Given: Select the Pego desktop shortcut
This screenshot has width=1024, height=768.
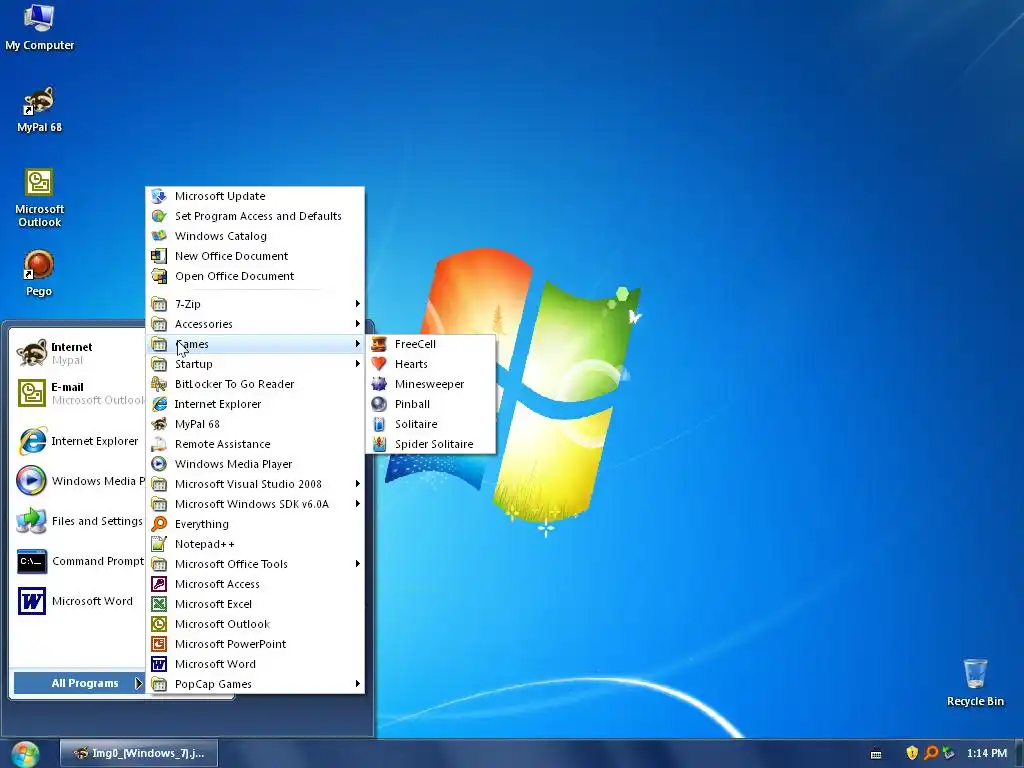Looking at the screenshot, I should pos(39,274).
